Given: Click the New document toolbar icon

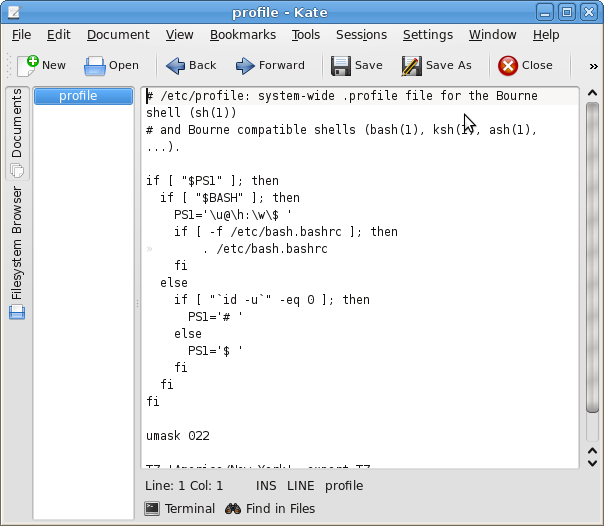Looking at the screenshot, I should [28, 66].
